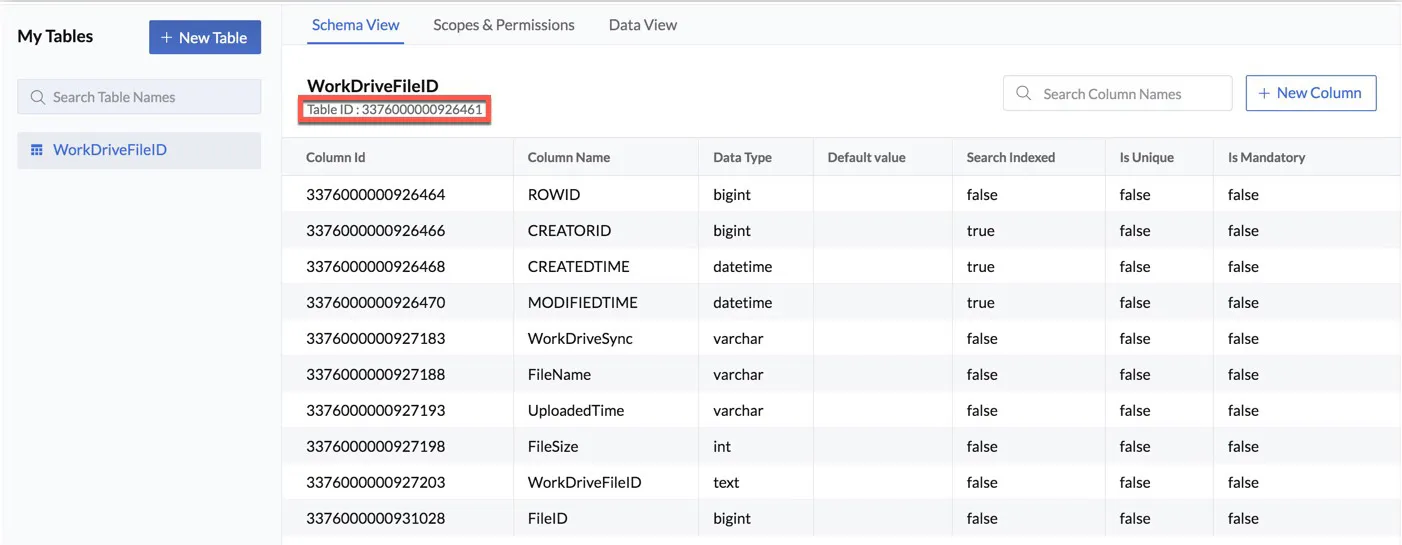Click the Search Indexed header
Screen dimensions: 1402x545
(1010, 157)
